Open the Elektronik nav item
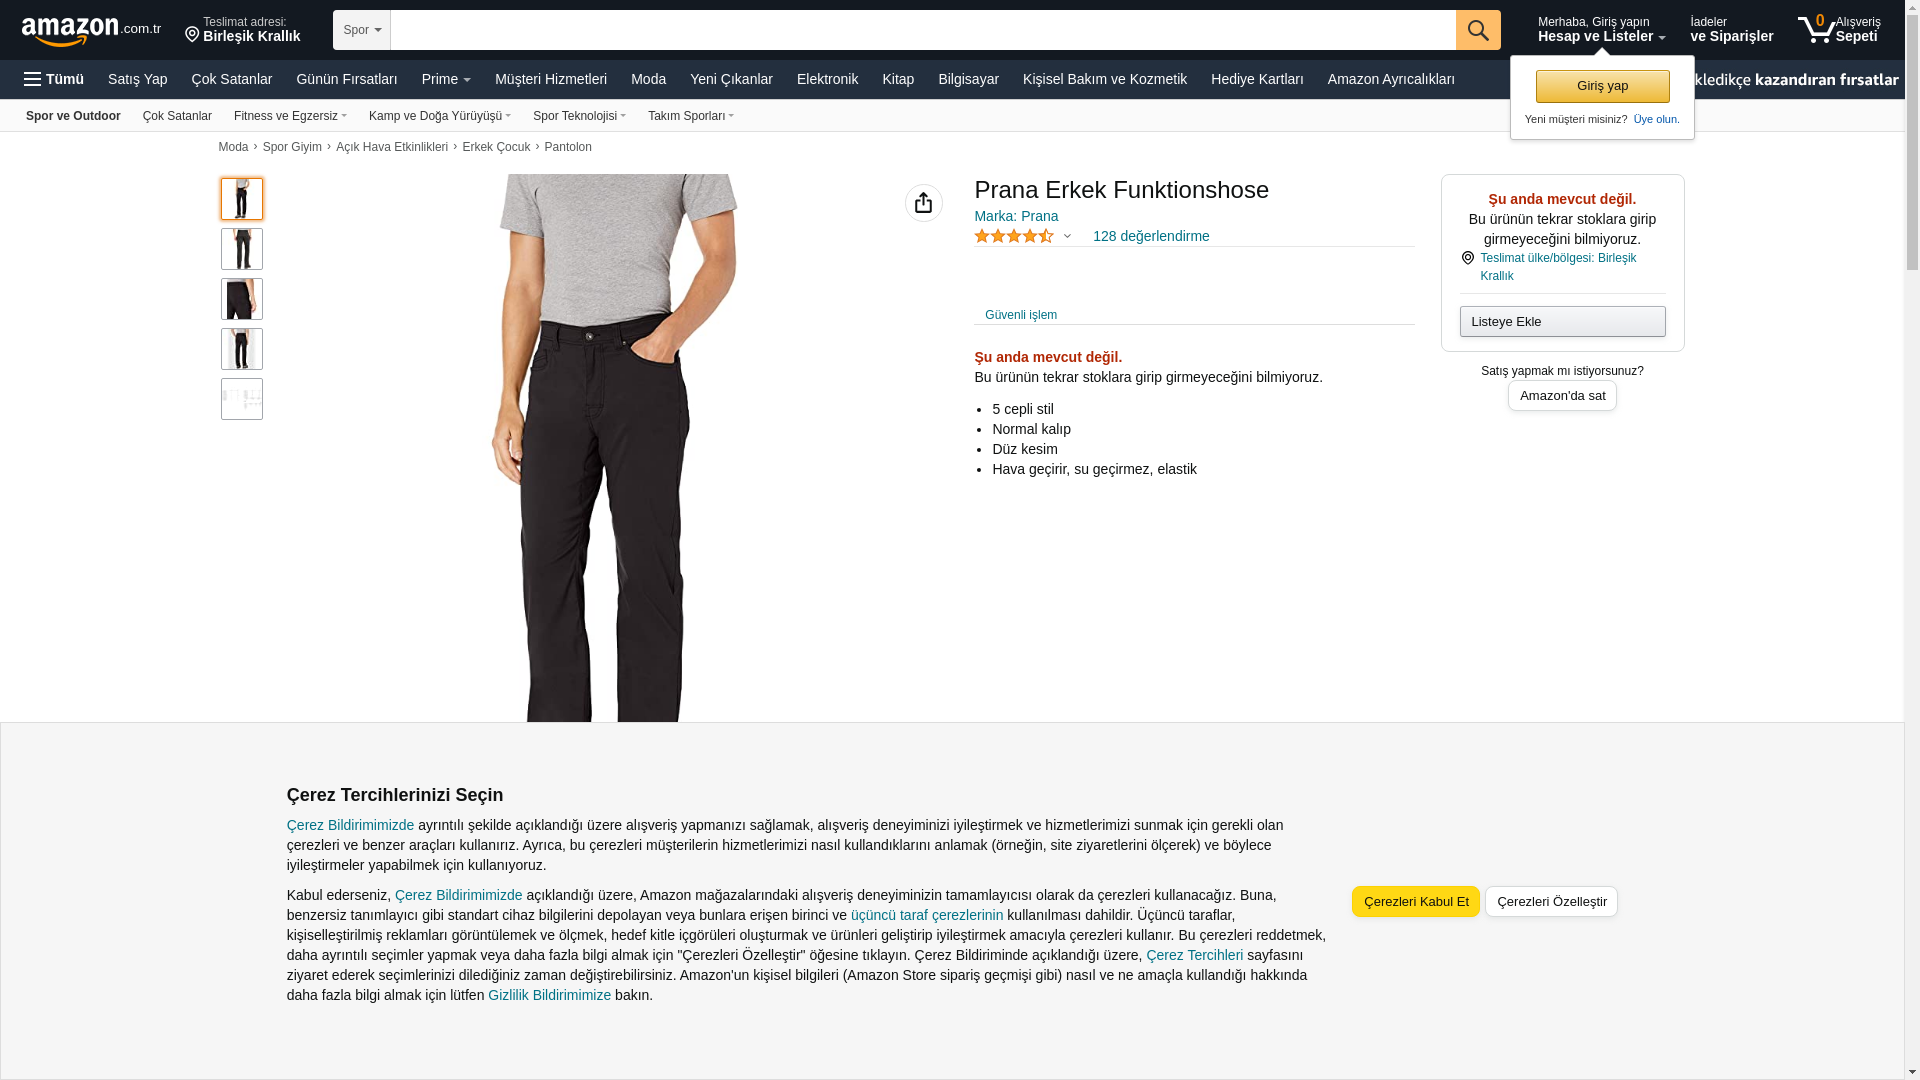Screen dimensions: 1920x1080 [827, 79]
